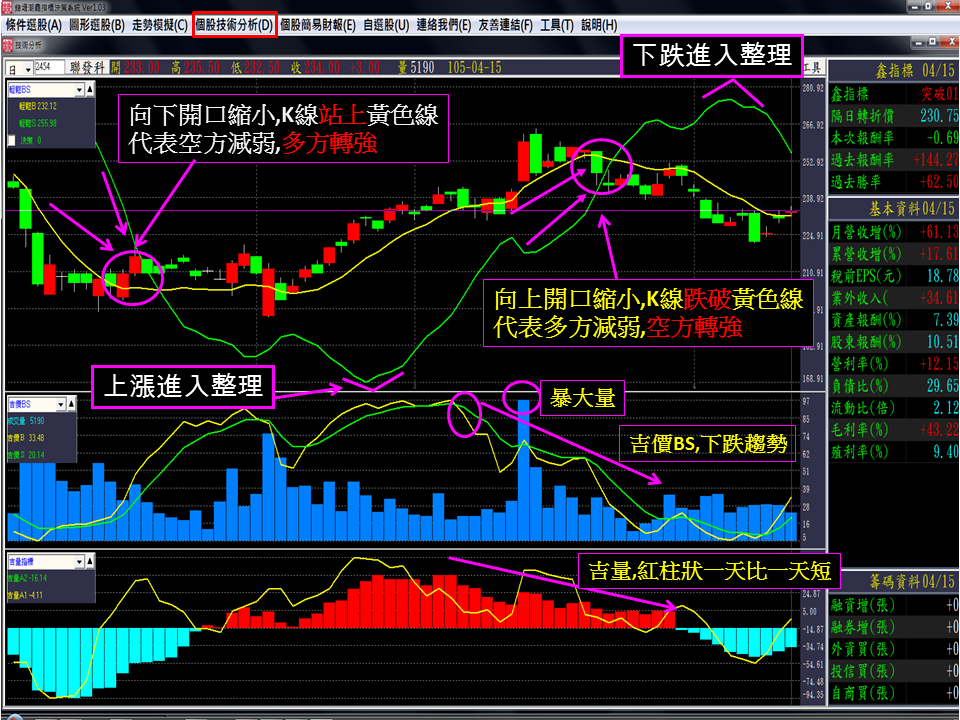
Task: Select the 融券增(張) row
Action: coord(893,627)
